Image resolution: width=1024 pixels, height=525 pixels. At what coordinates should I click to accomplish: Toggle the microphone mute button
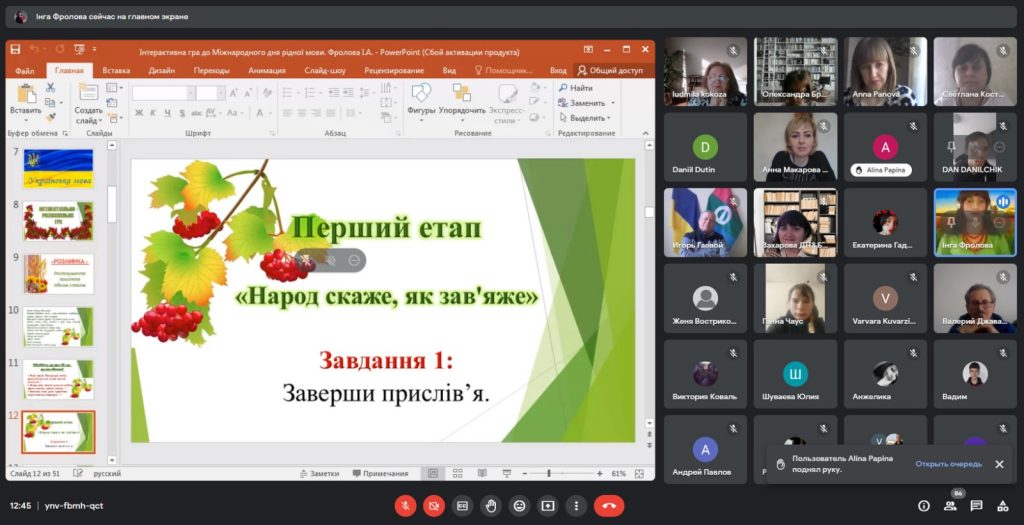[405, 506]
